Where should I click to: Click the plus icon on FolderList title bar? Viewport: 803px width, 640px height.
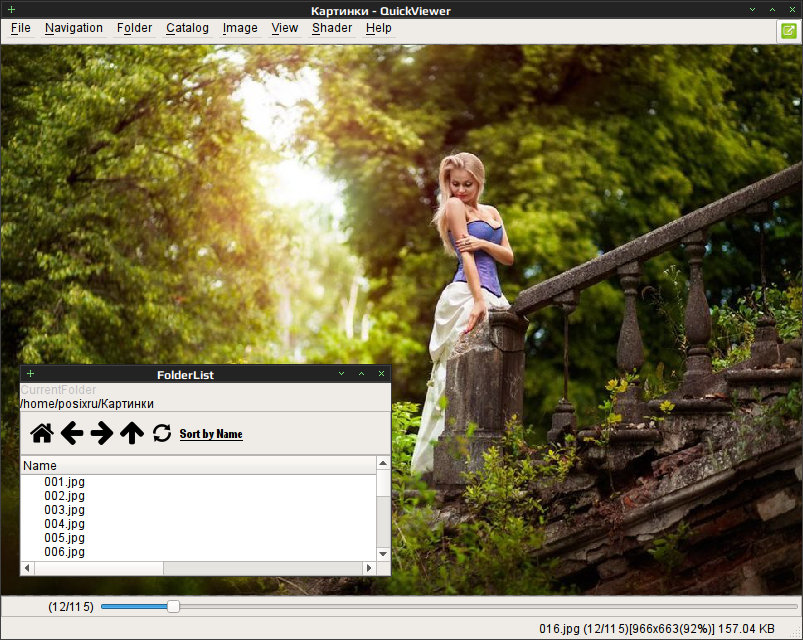pyautogui.click(x=30, y=374)
